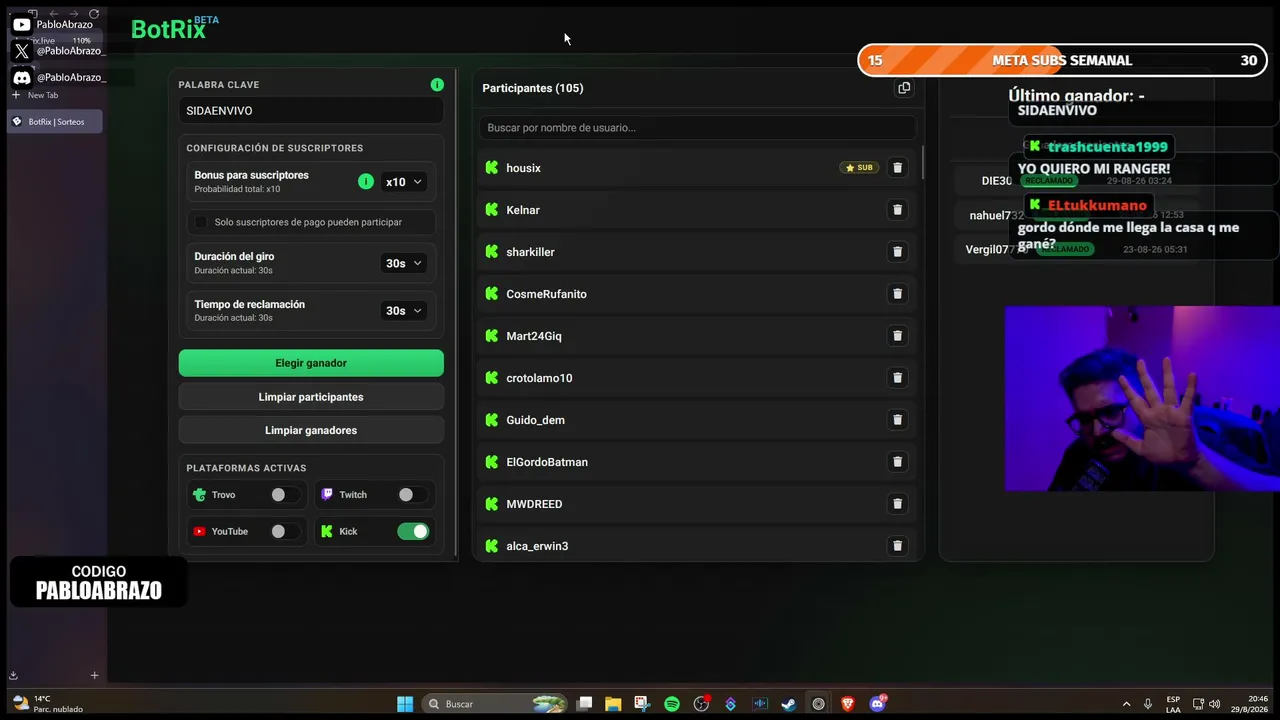Remove crotolamo10 using the trash icon

(x=897, y=378)
